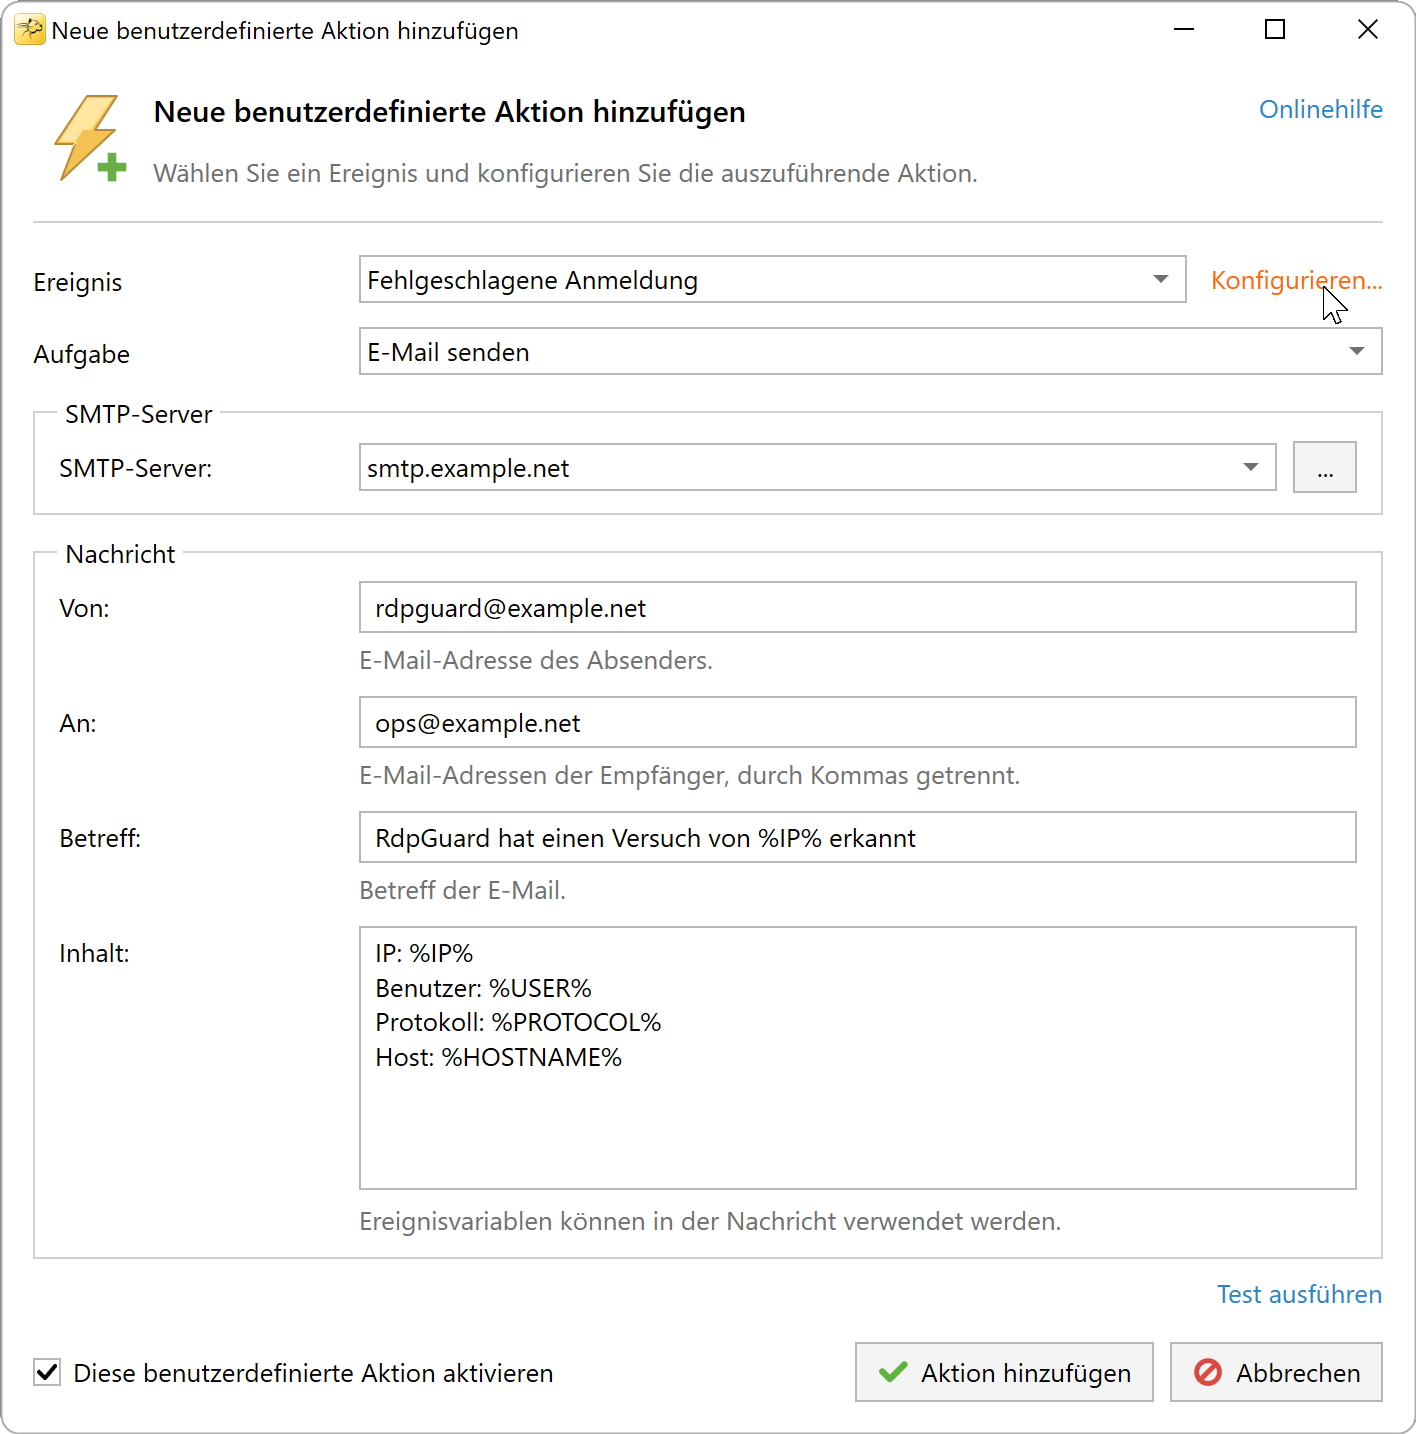The image size is (1416, 1434).
Task: Click into the Inhalt message body
Action: point(857,1058)
